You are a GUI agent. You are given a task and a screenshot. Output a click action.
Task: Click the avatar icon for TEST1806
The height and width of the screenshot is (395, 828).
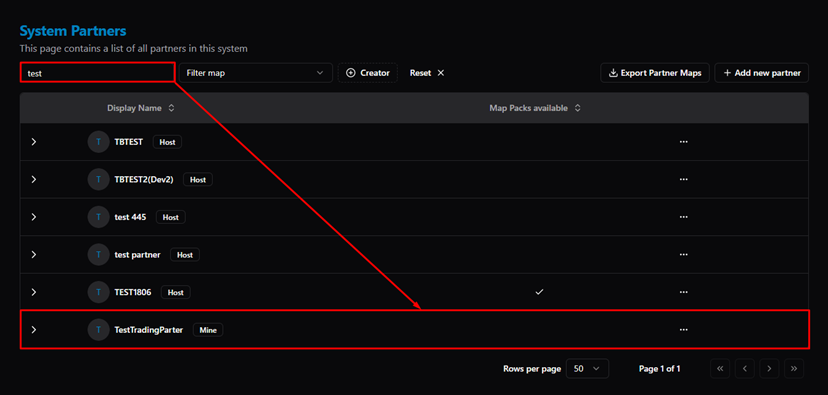coord(98,292)
